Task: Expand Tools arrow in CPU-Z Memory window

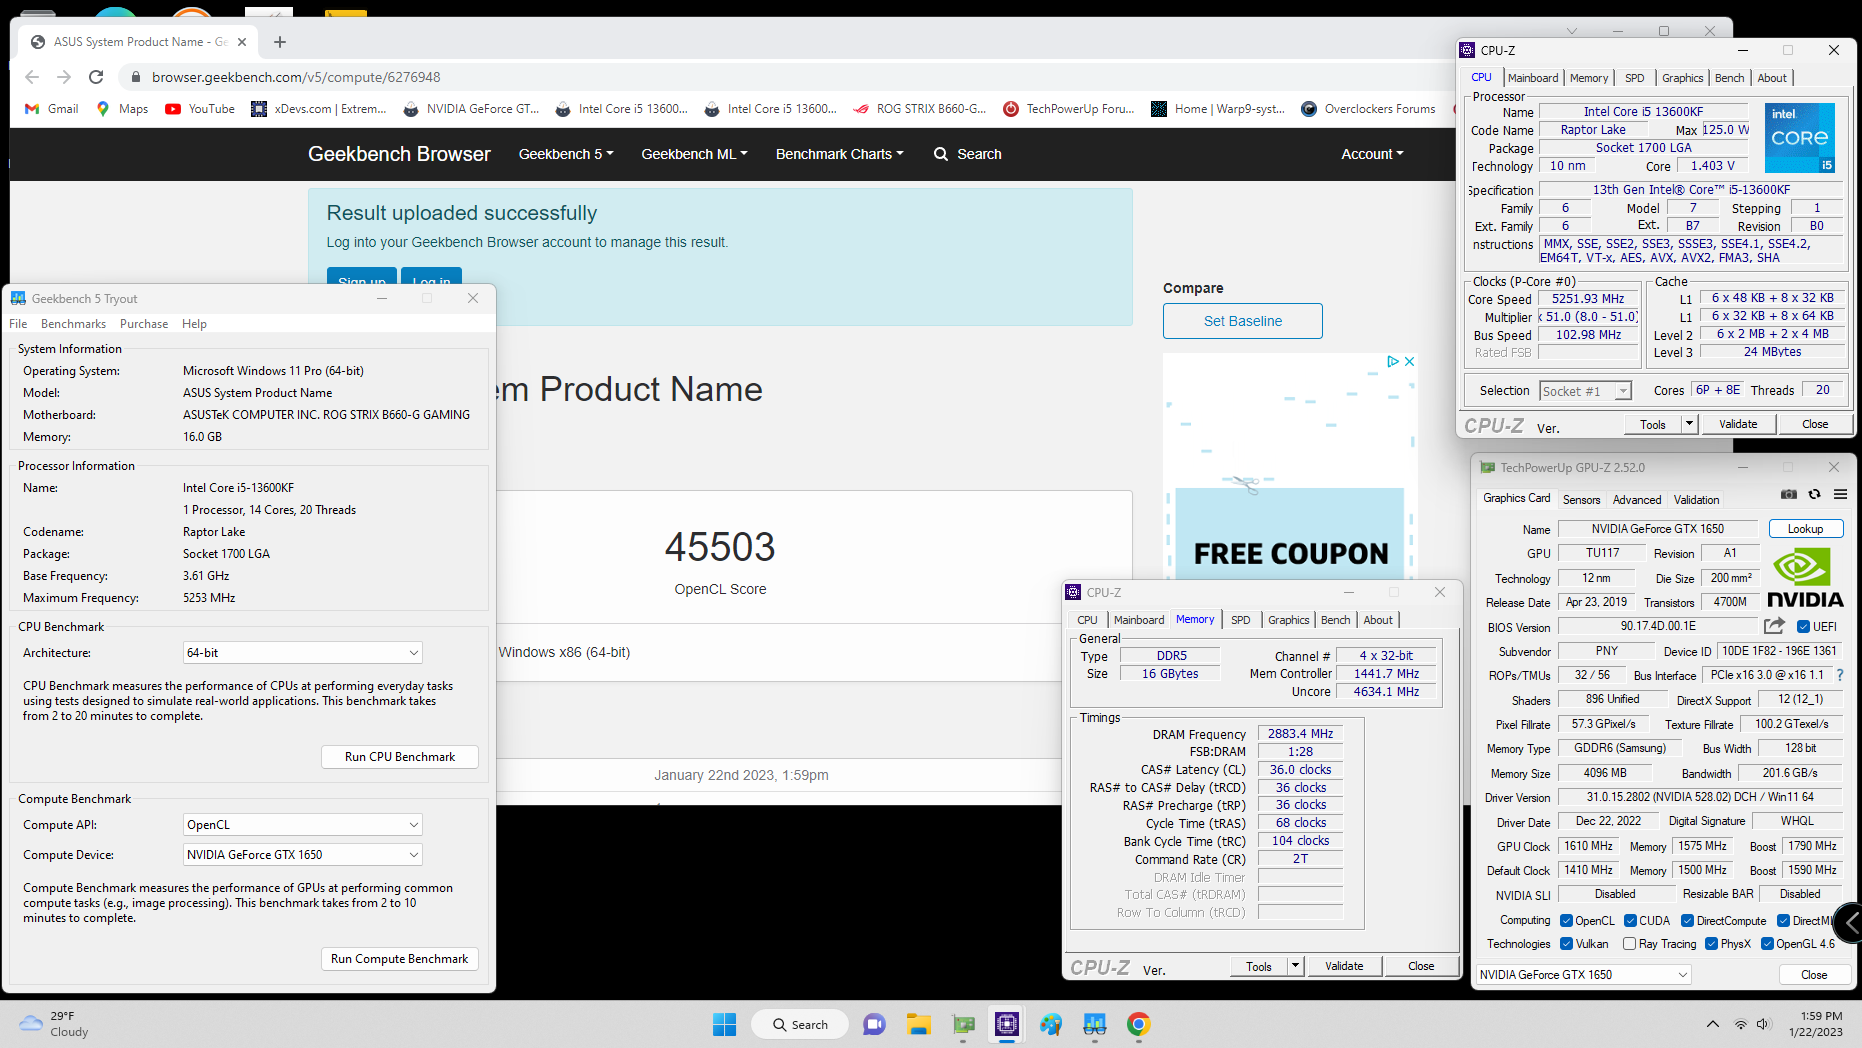Action: (x=1296, y=966)
